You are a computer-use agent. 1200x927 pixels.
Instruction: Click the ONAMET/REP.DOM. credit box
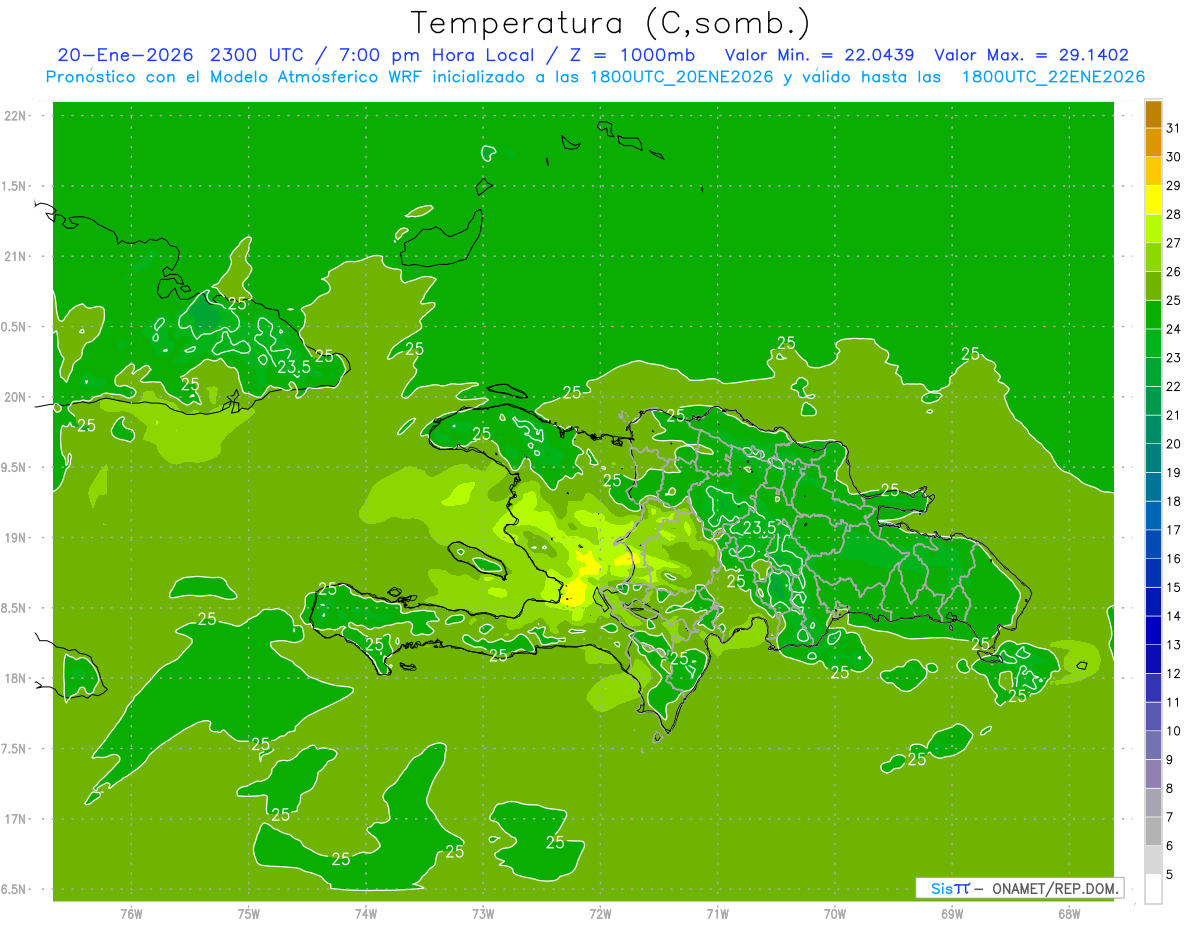[x=1019, y=888]
